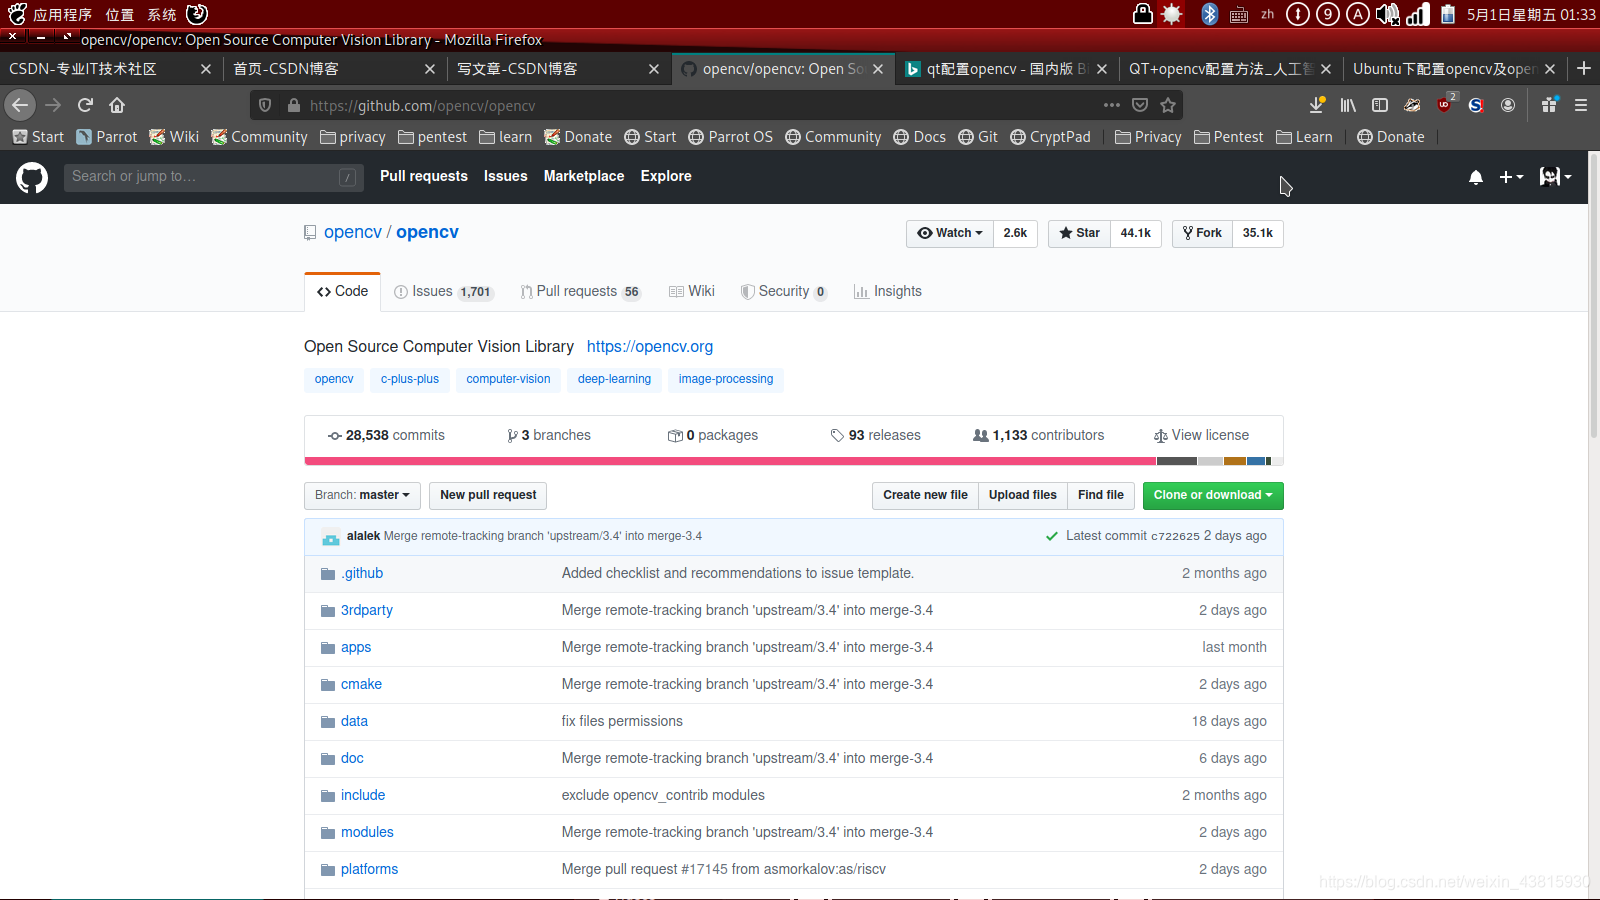Screen dimensions: 1600x900
Task: Open Firefox downloads arrow icon
Action: 1317,105
